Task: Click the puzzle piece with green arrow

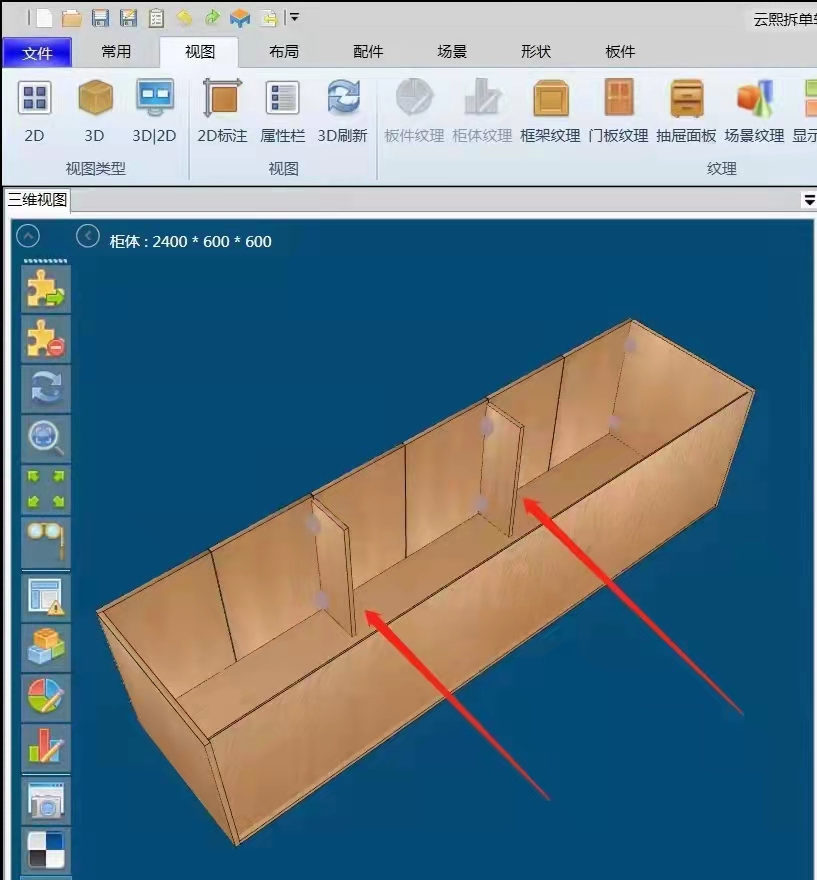Action: tap(46, 289)
